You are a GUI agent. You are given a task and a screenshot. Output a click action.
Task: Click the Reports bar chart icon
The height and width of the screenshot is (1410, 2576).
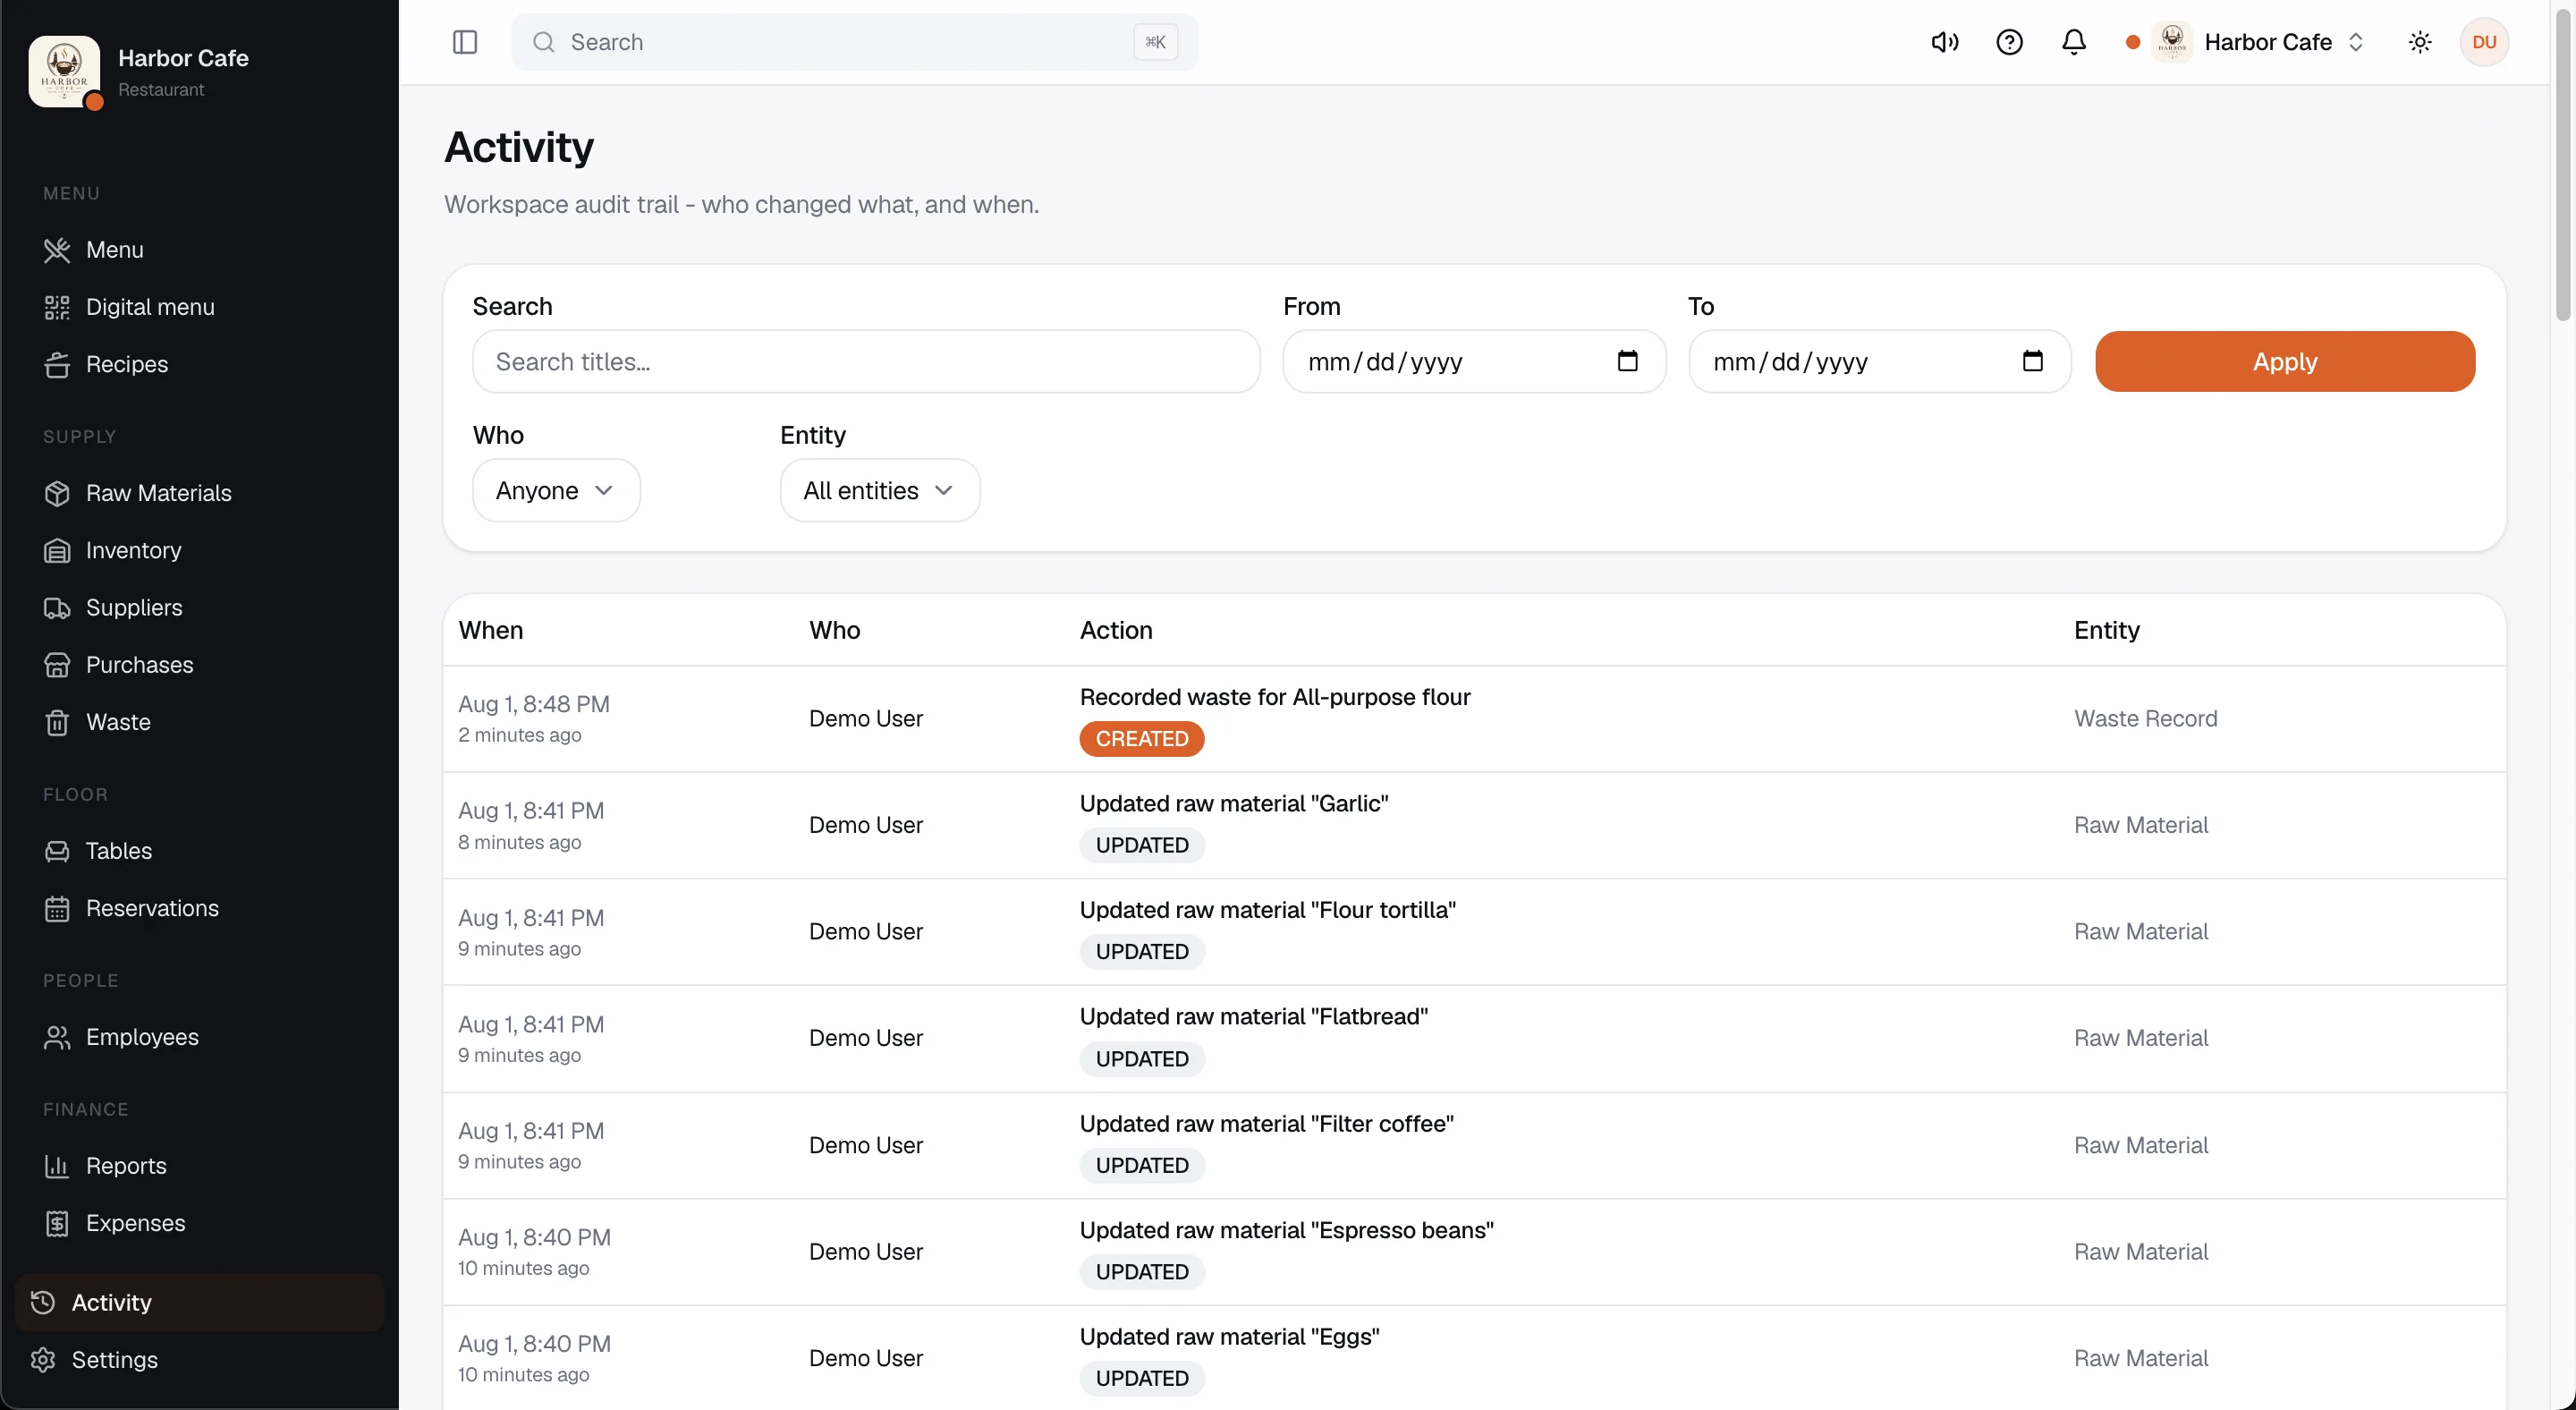tap(57, 1166)
